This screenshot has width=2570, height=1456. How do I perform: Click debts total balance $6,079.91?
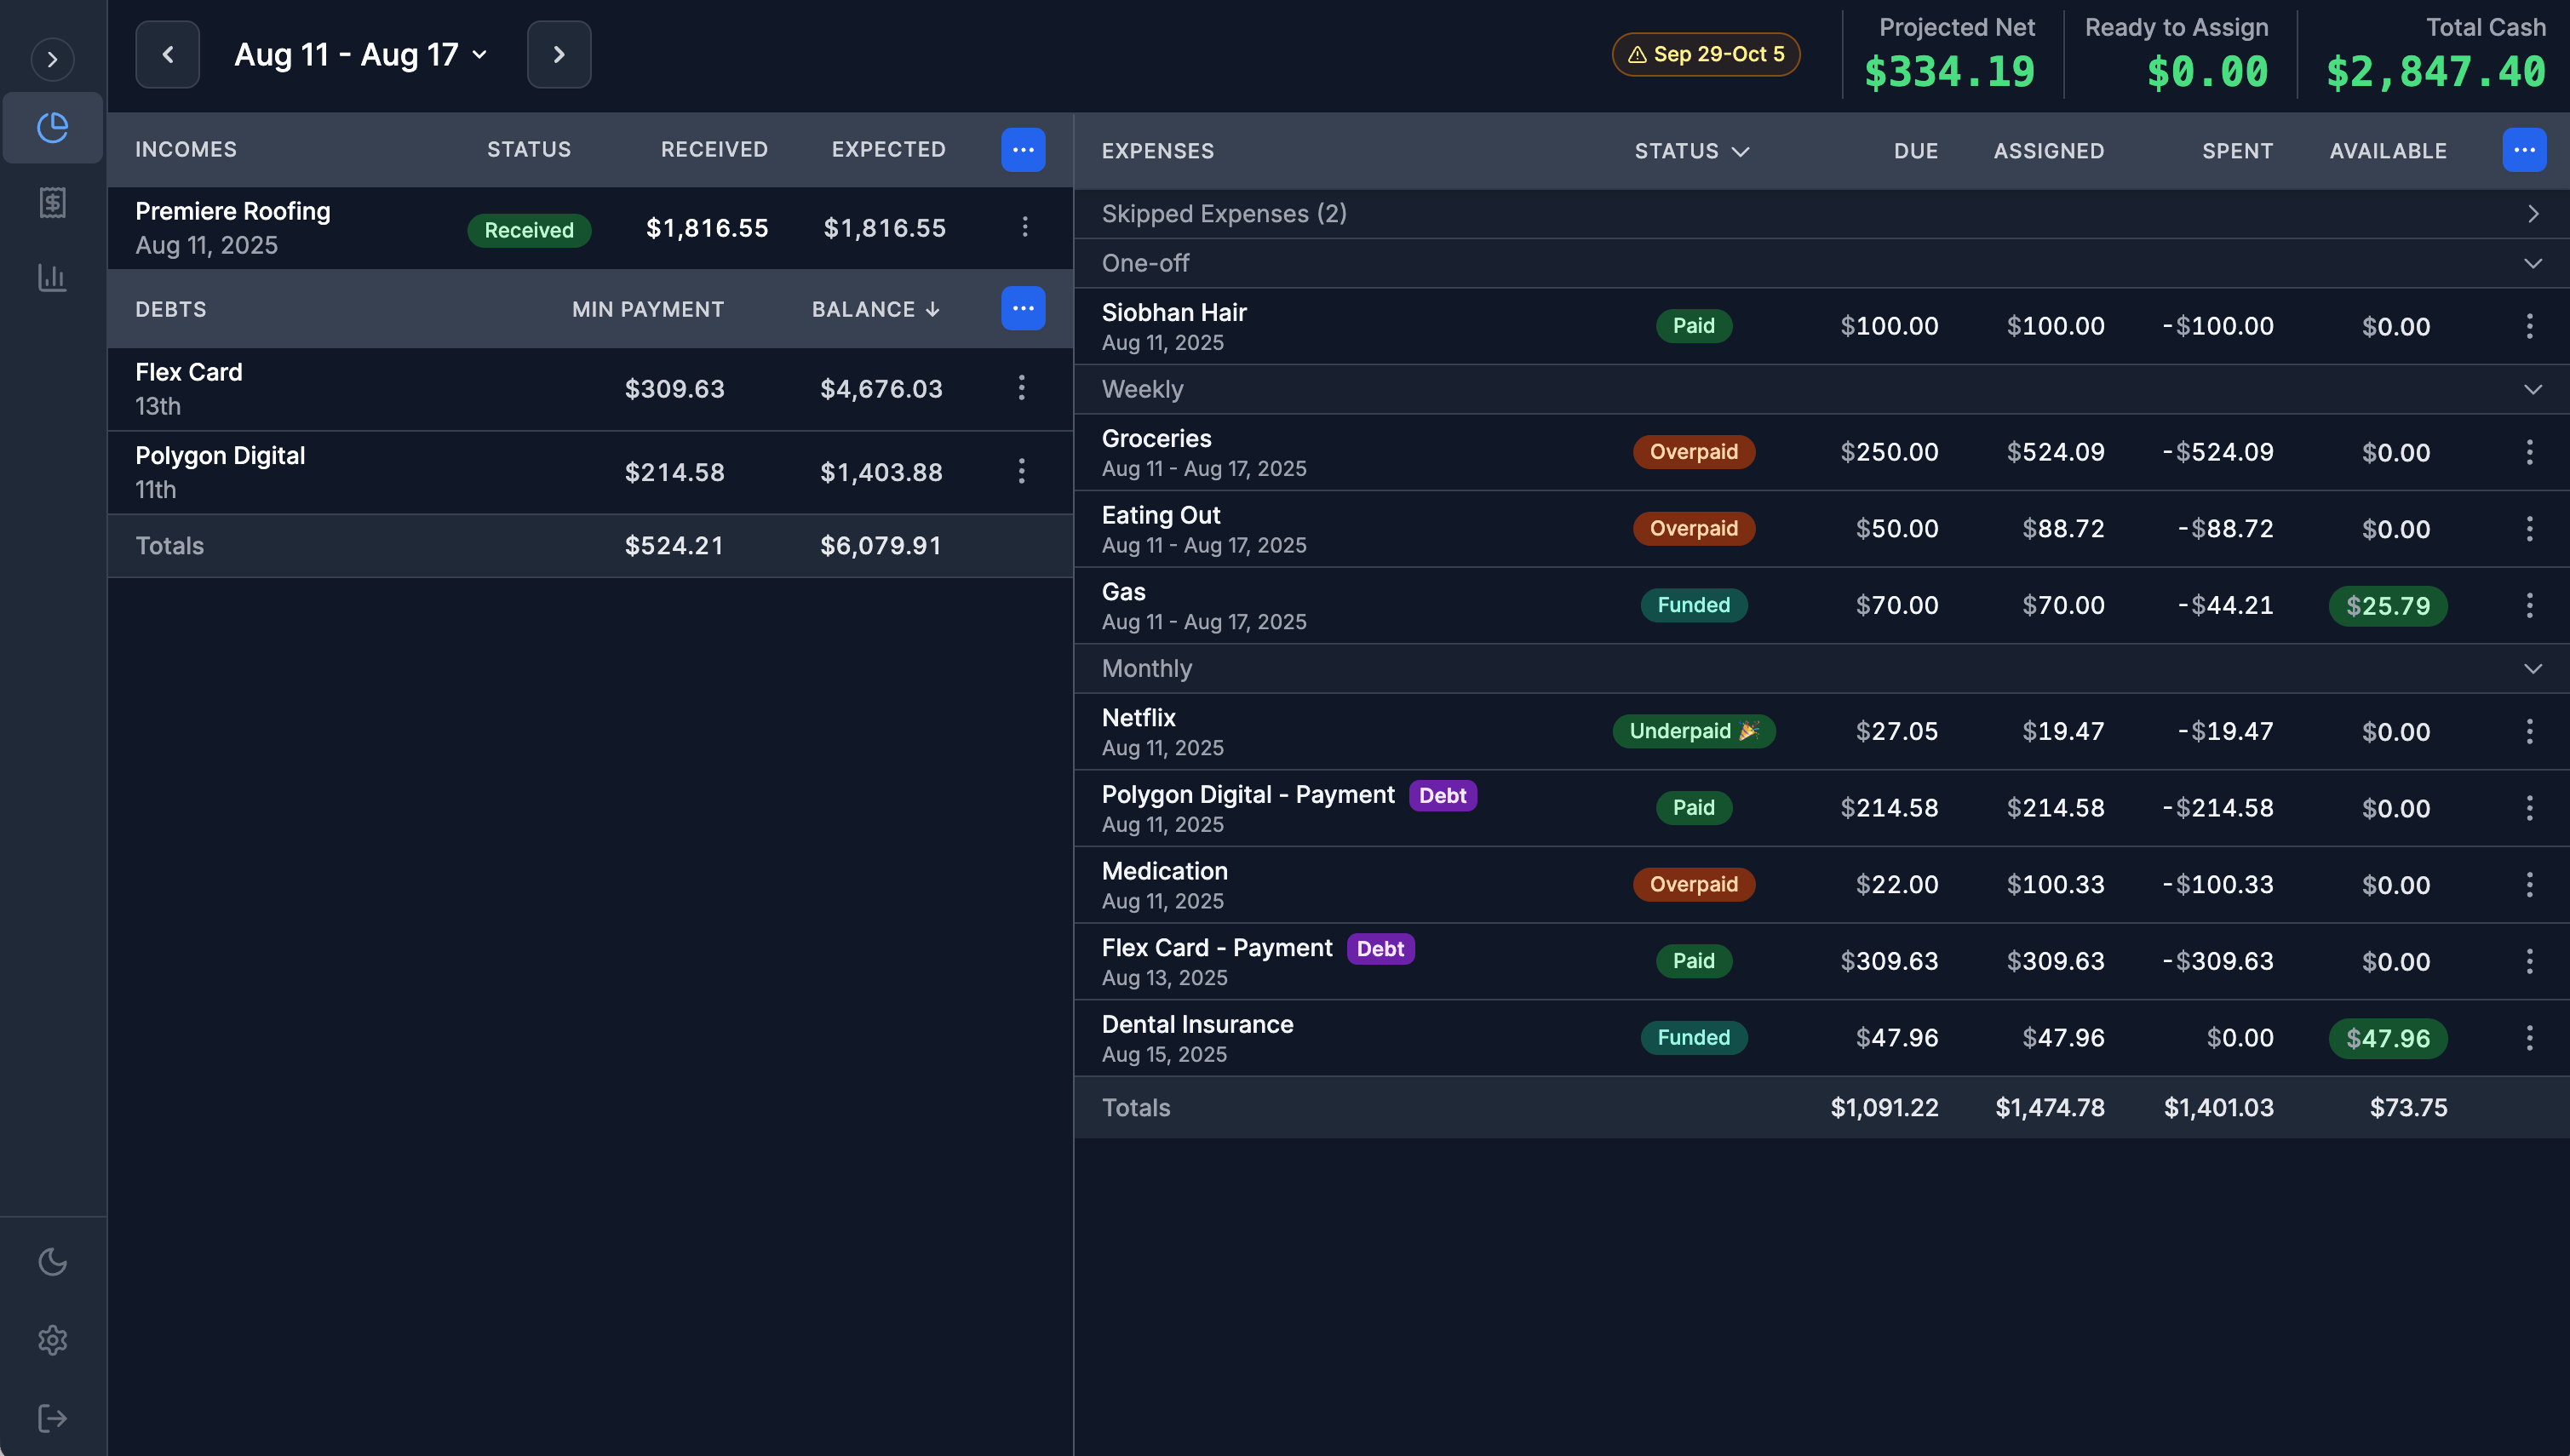point(880,546)
